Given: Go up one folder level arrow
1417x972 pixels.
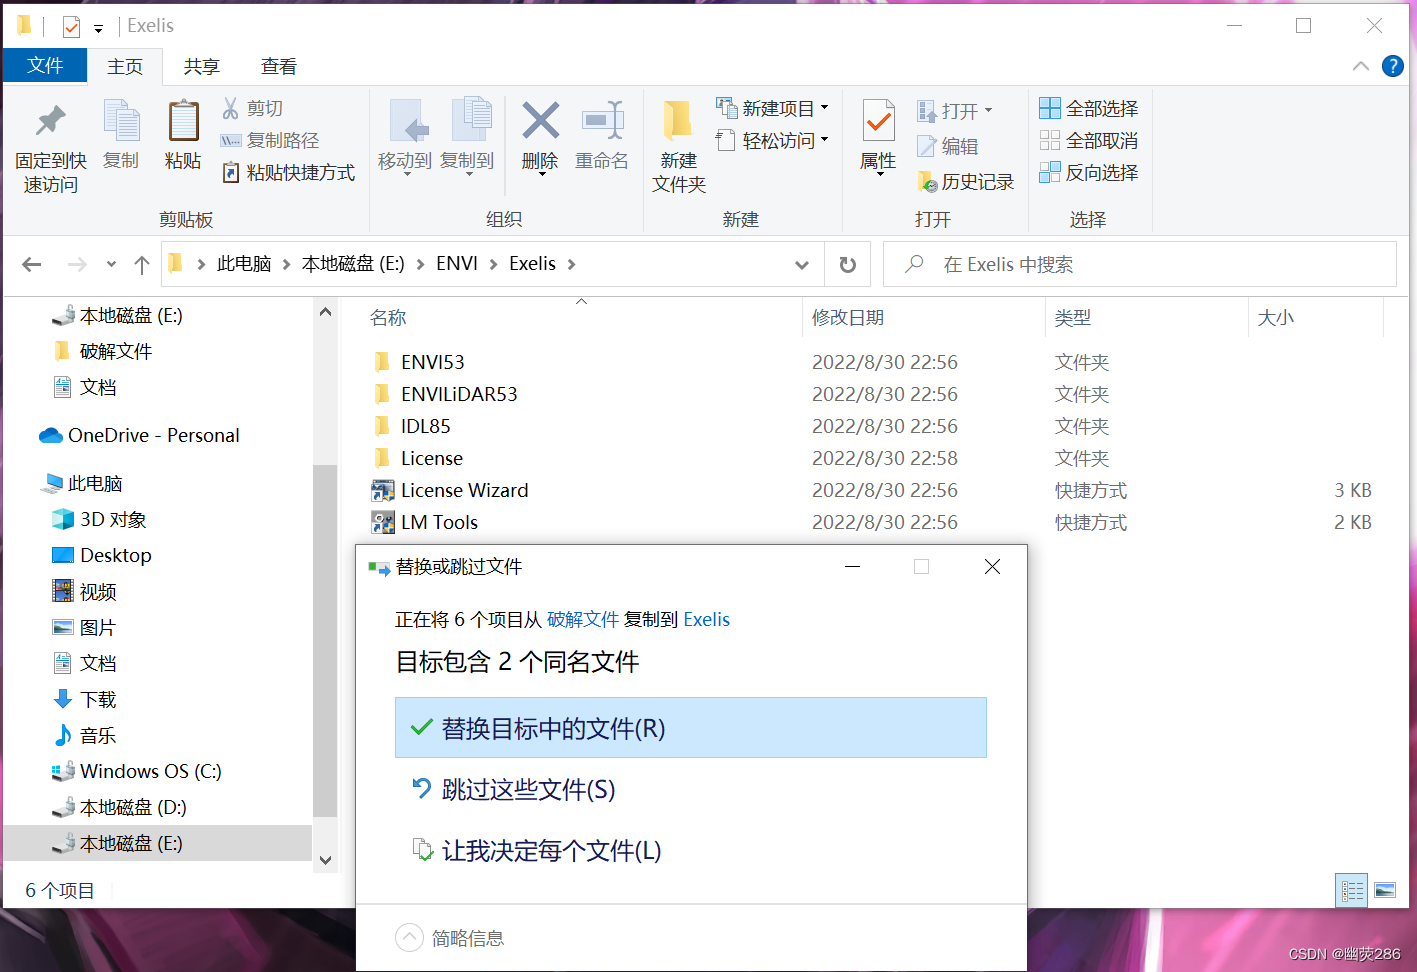Looking at the screenshot, I should (142, 264).
